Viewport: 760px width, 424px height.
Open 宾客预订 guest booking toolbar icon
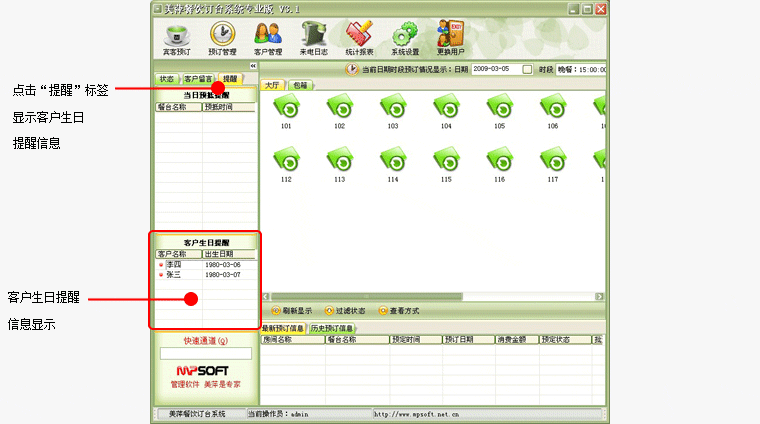click(176, 35)
